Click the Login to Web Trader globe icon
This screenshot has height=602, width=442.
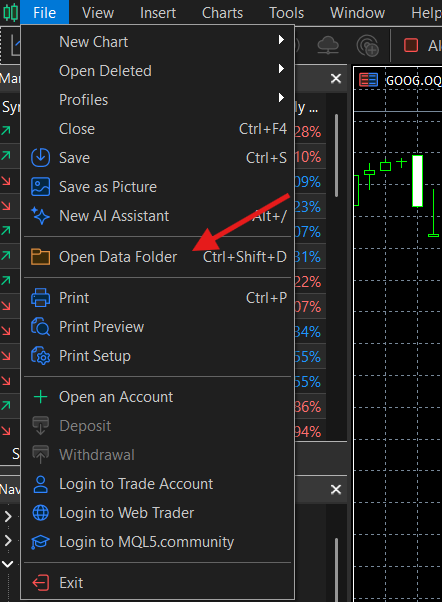40,513
